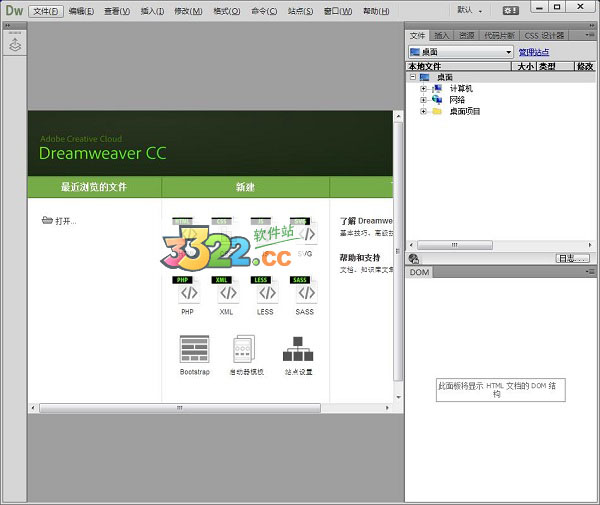Image resolution: width=600 pixels, height=505 pixels.
Task: Switch to the 文件 panel tab
Action: coord(417,36)
